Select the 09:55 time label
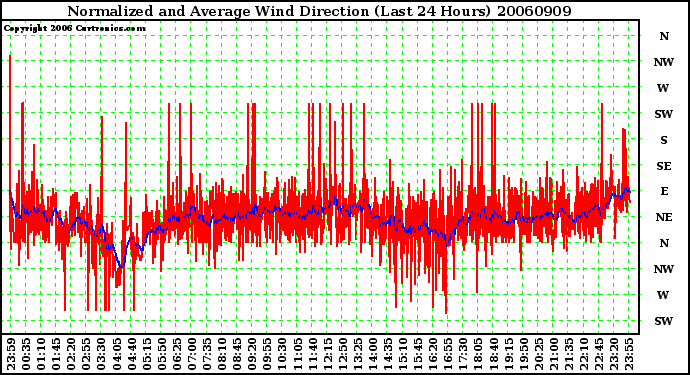This screenshot has width=690, height=375. [268, 354]
